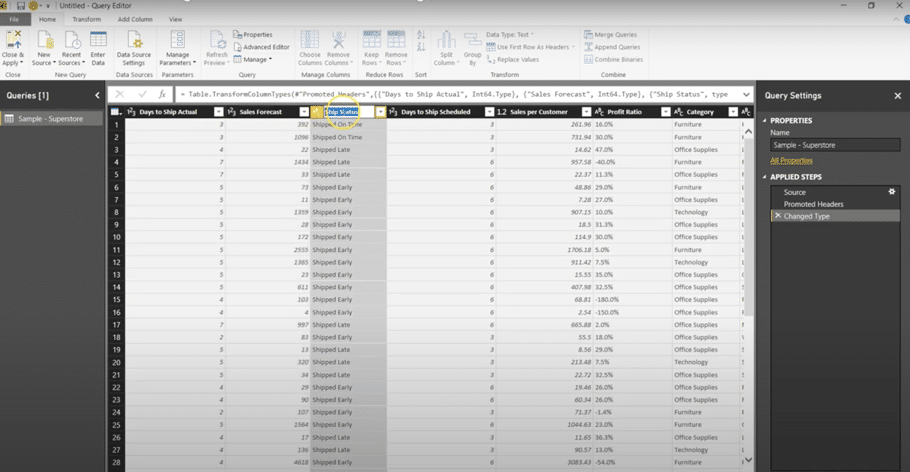Screen dimensions: 910x472
Task: Expand the formula bar with chevron
Action: point(746,94)
